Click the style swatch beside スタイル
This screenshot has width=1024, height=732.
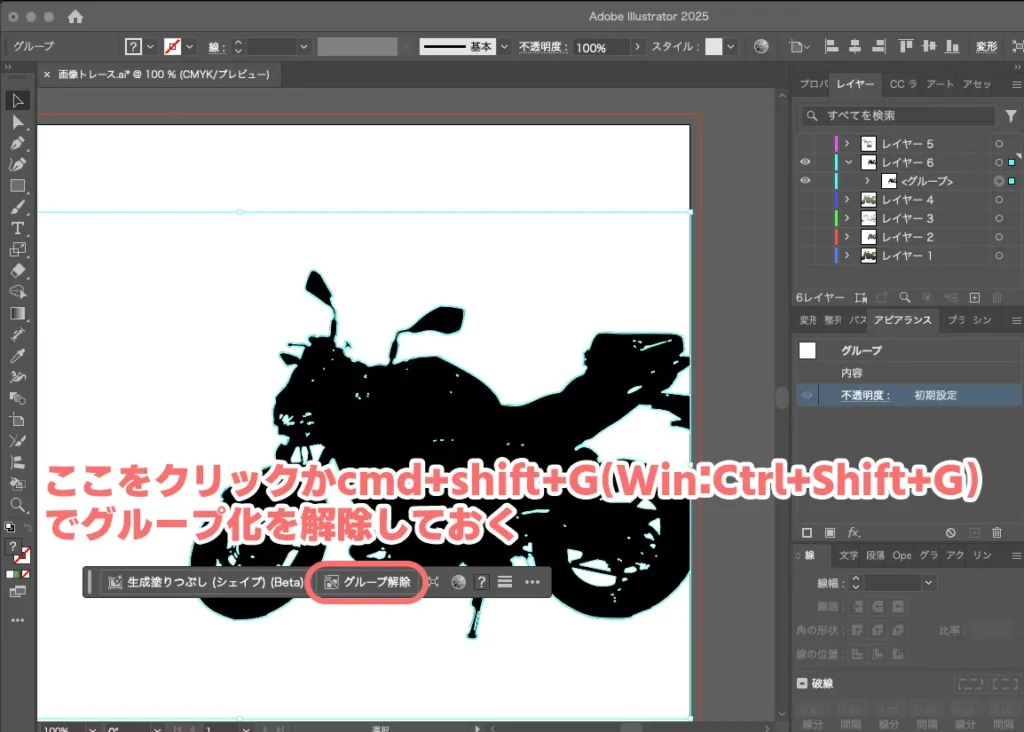pos(714,47)
